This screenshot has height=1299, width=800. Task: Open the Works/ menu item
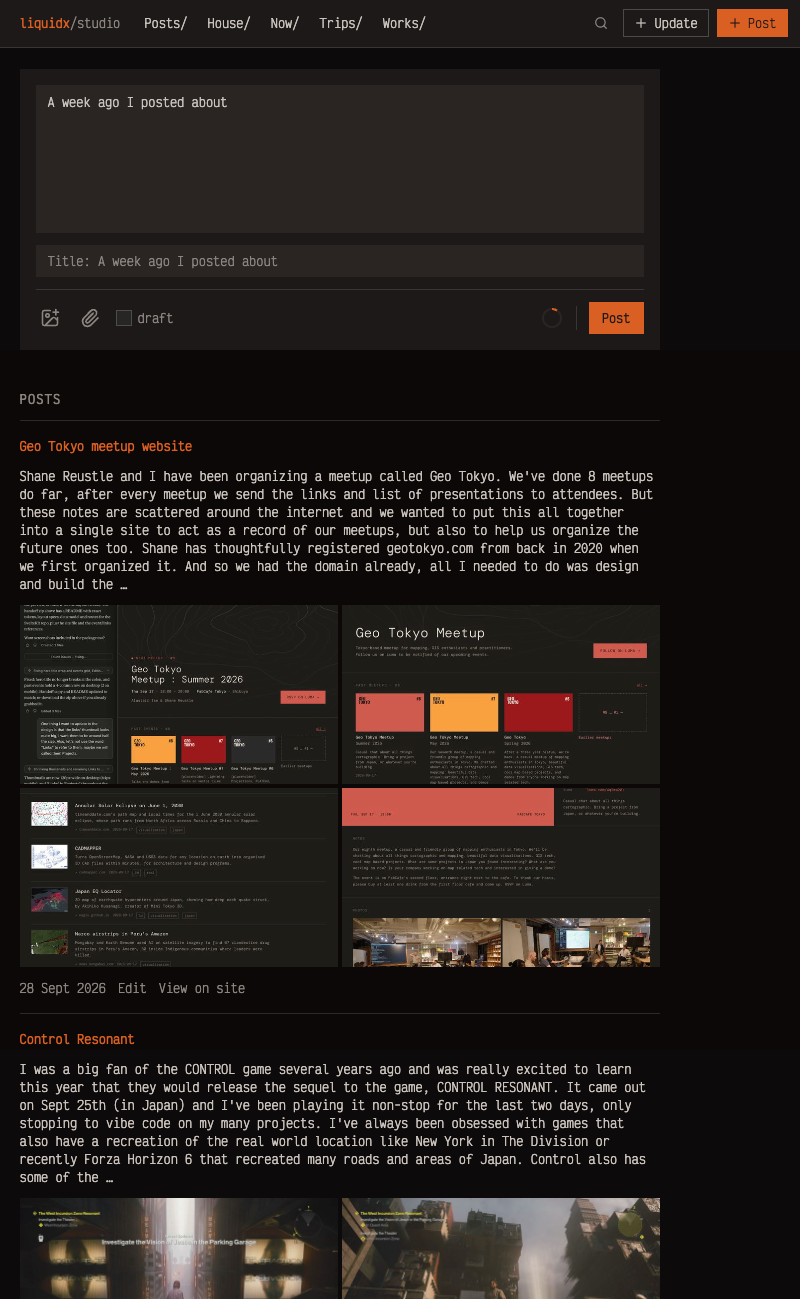[403, 23]
